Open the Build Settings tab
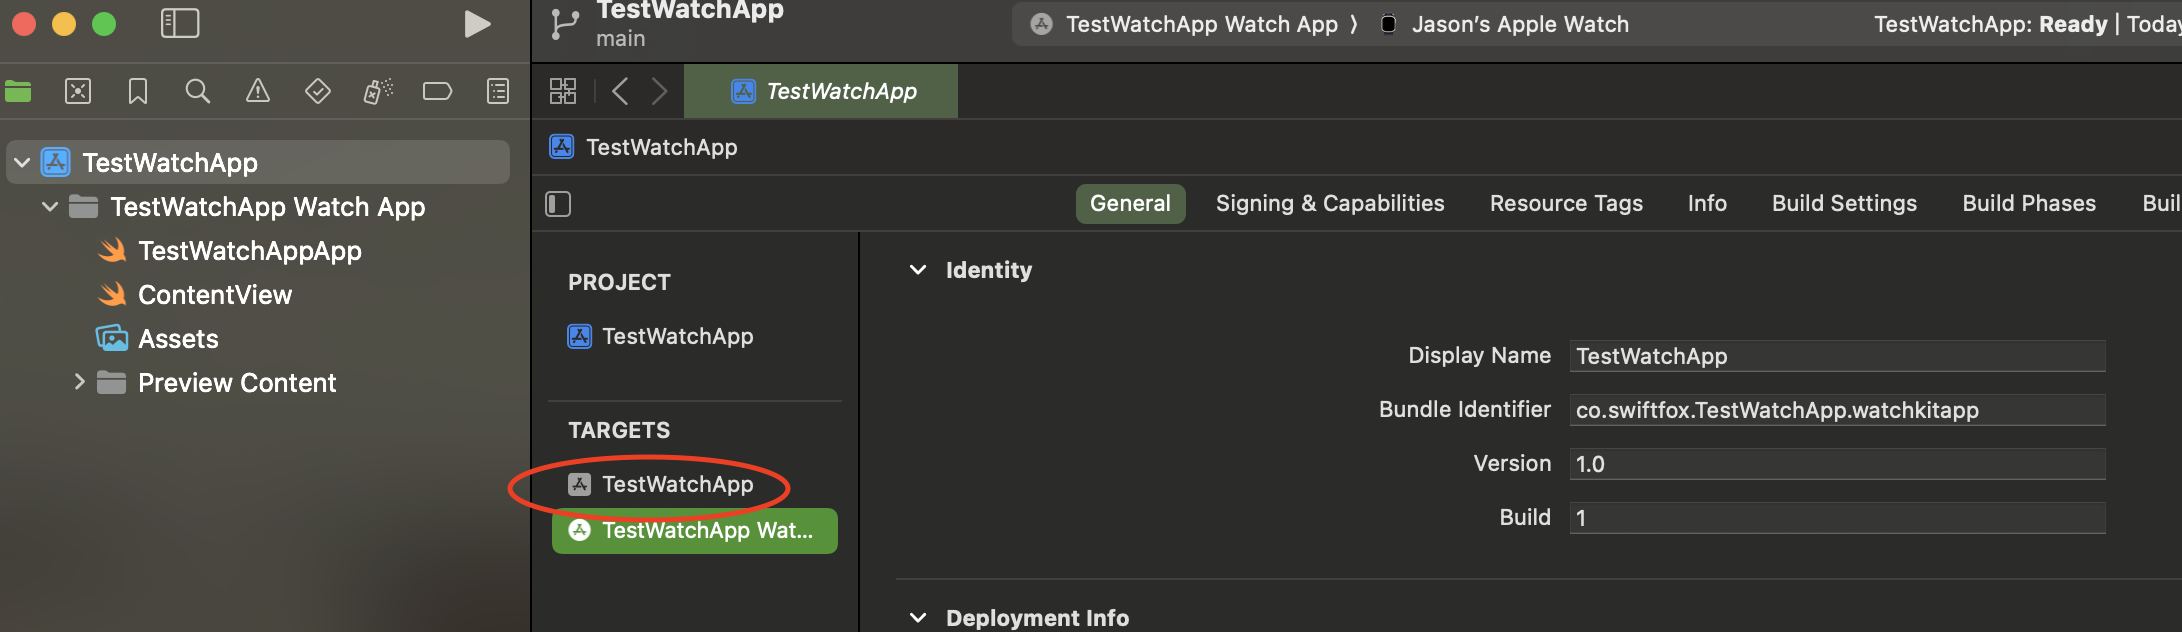The image size is (2182, 632). pos(1844,204)
